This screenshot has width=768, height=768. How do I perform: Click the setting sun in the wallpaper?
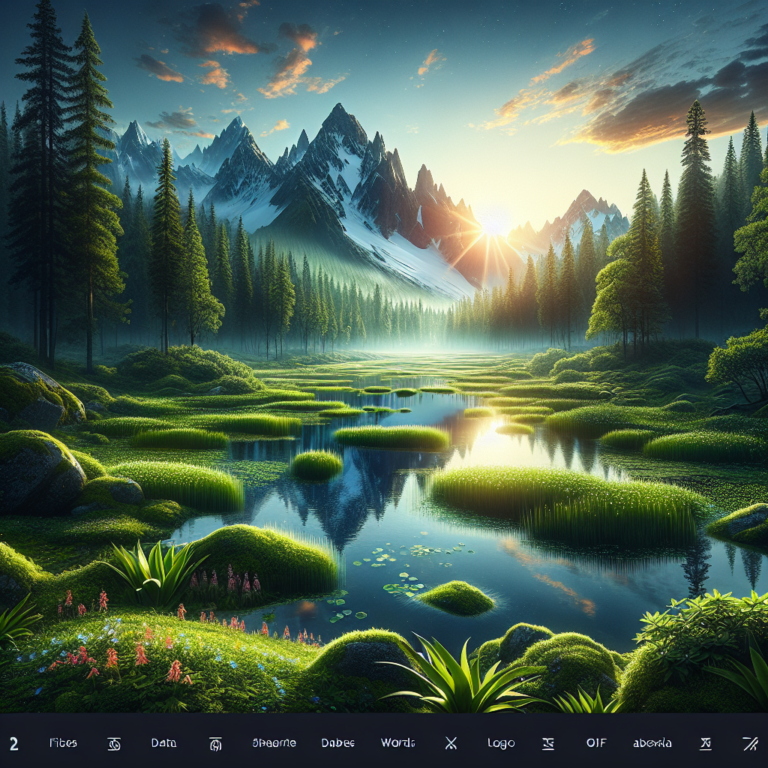[494, 222]
